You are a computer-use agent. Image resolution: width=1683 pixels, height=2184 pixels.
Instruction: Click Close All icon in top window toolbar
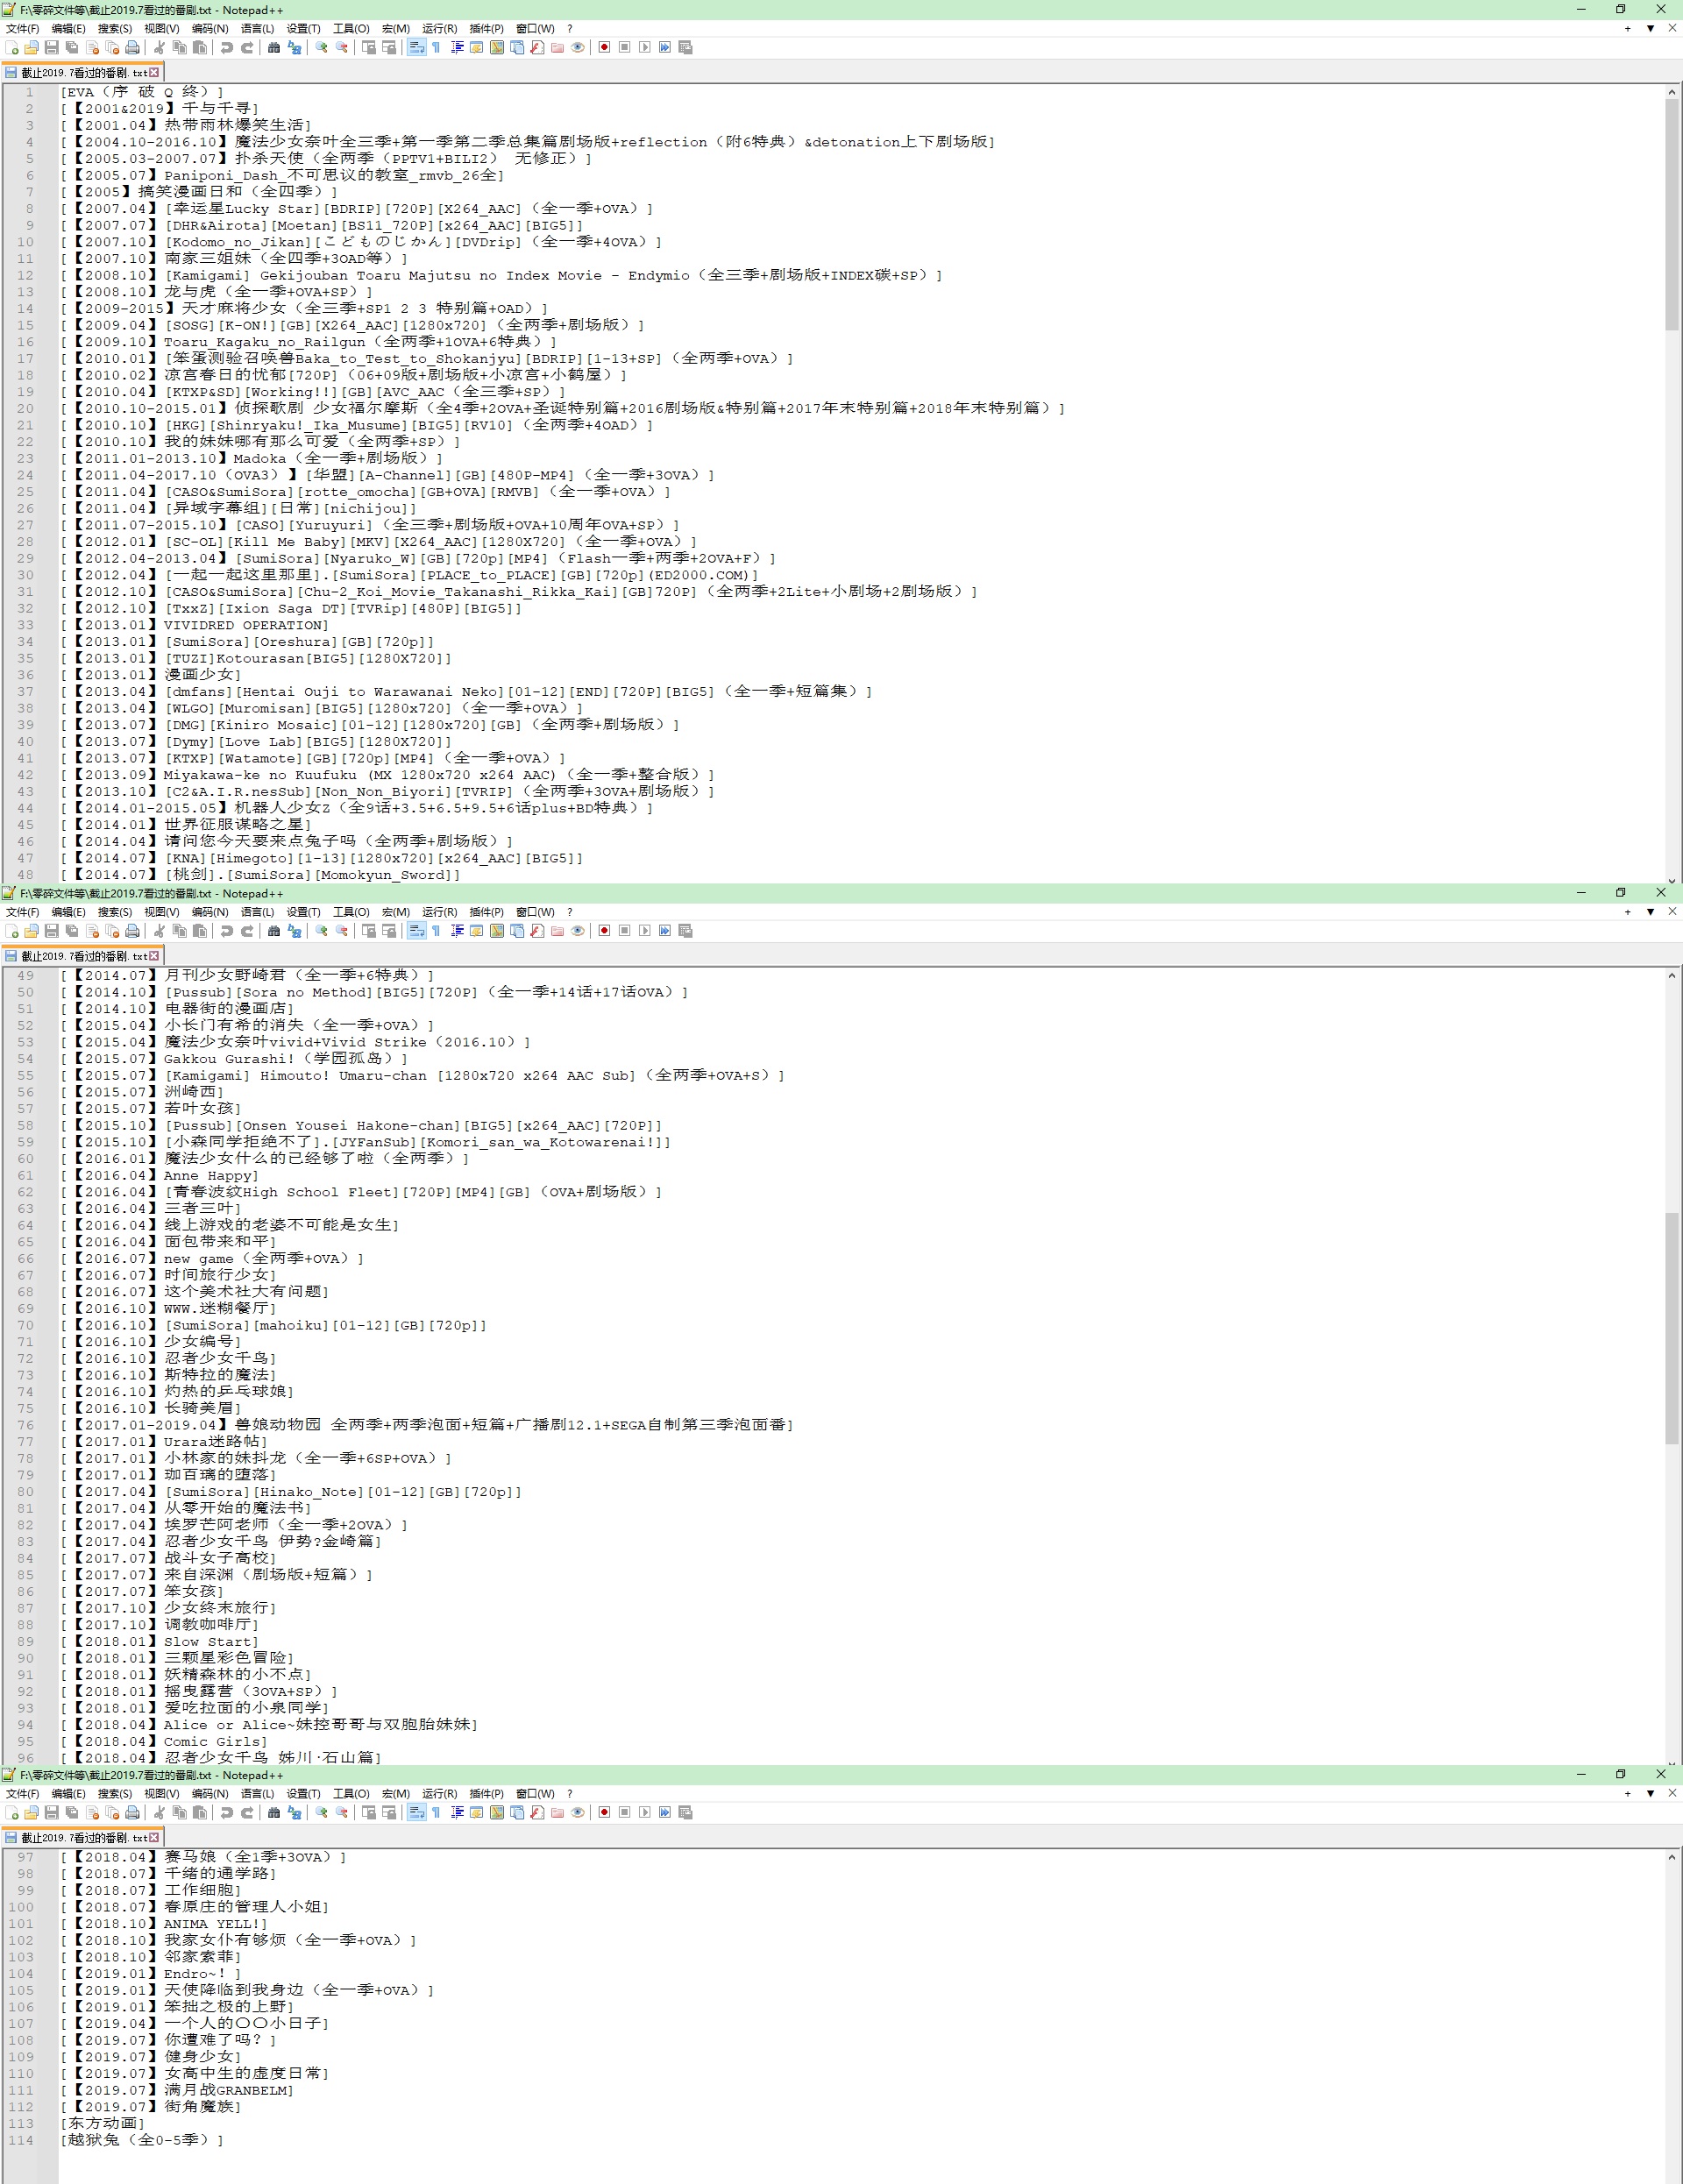(112, 47)
